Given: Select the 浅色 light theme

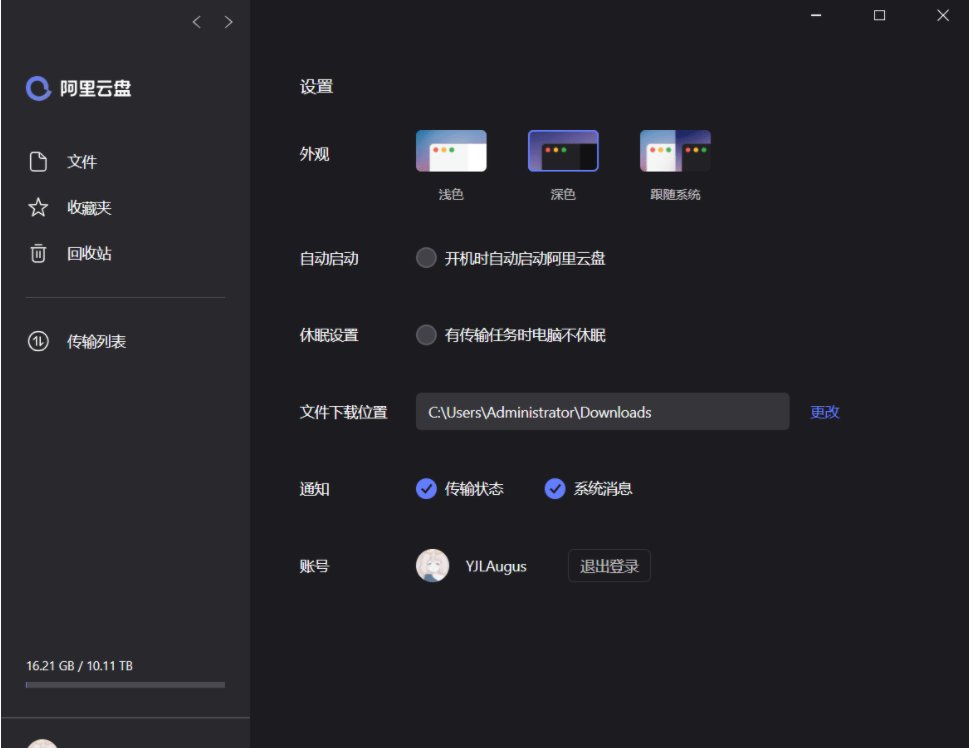Looking at the screenshot, I should [x=450, y=150].
